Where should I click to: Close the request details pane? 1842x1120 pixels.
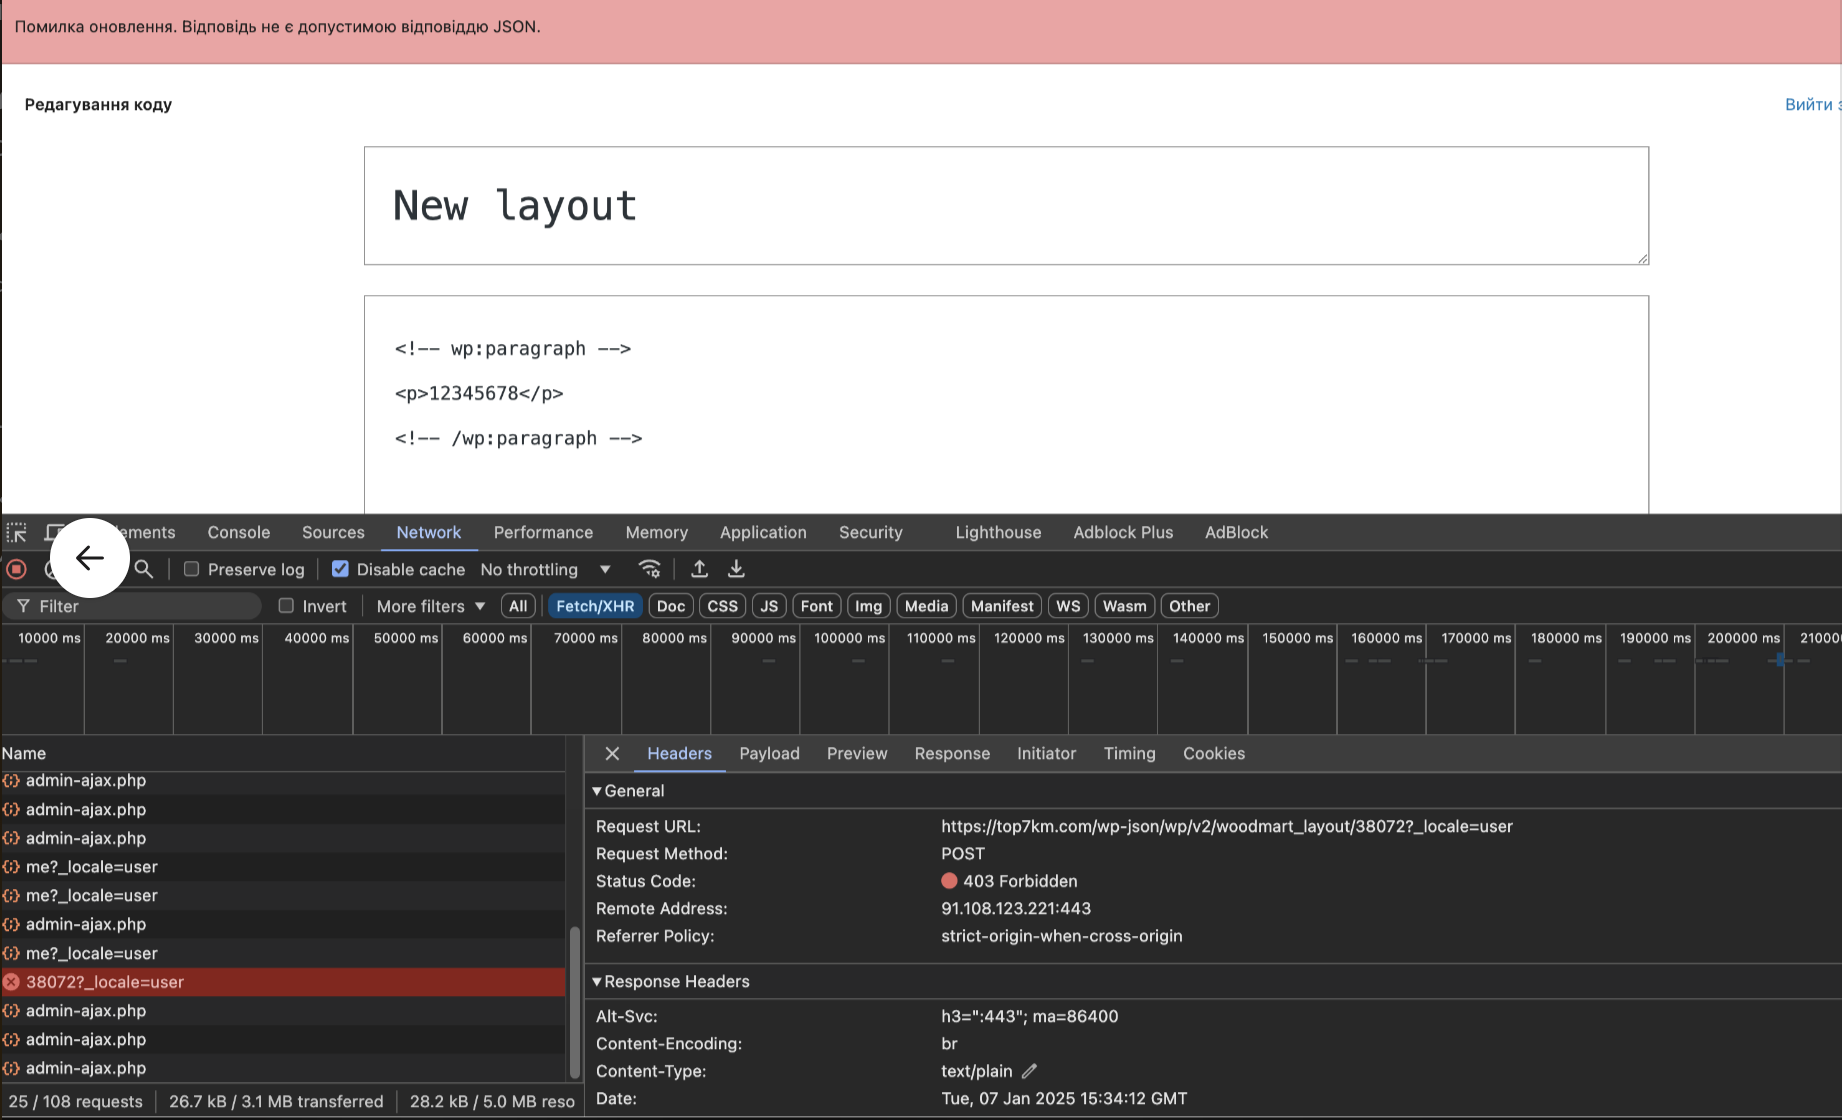pos(612,754)
